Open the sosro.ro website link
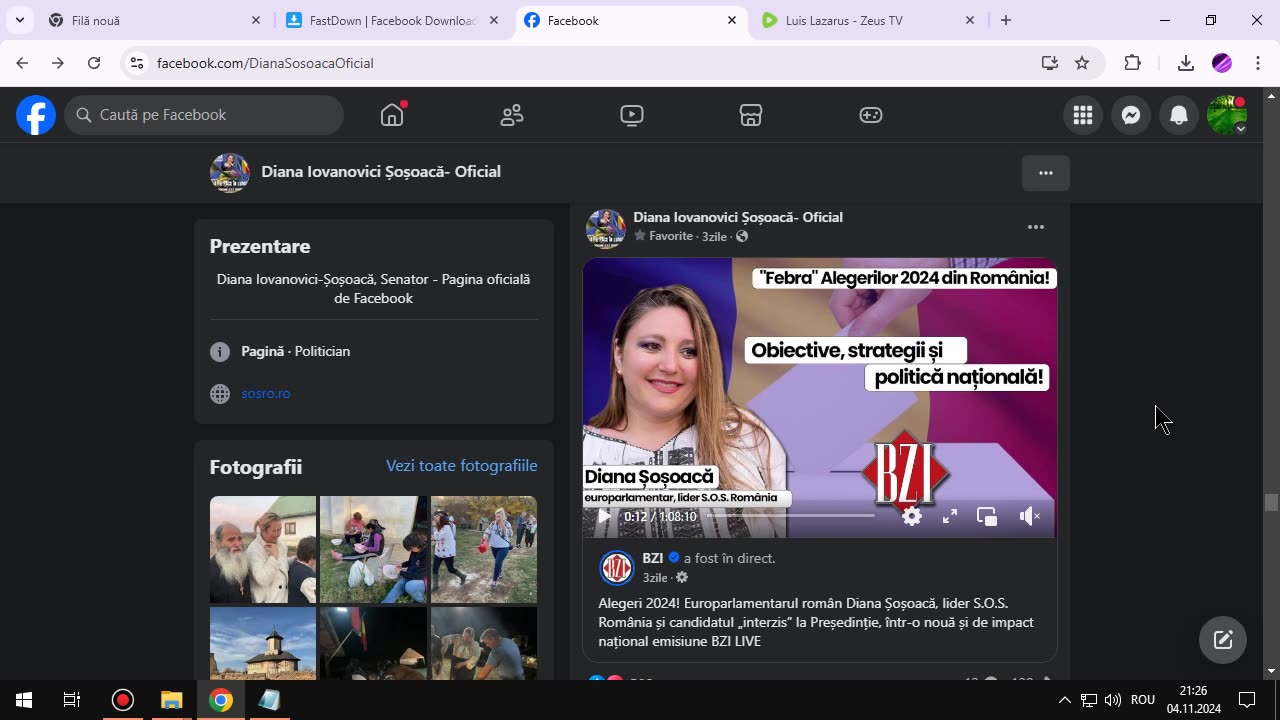The width and height of the screenshot is (1280, 720). pyautogui.click(x=266, y=393)
